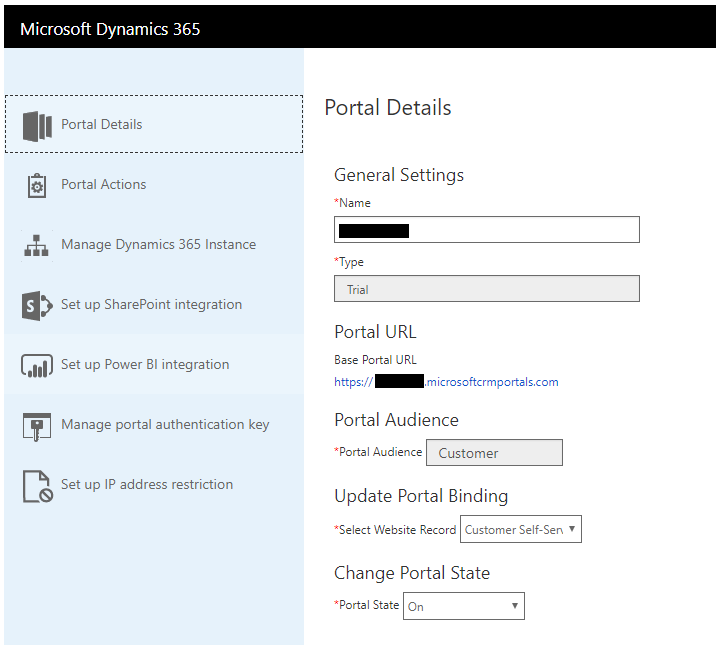This screenshot has height=645, width=720.
Task: Open Portal Actions menu item
Action: coord(154,184)
